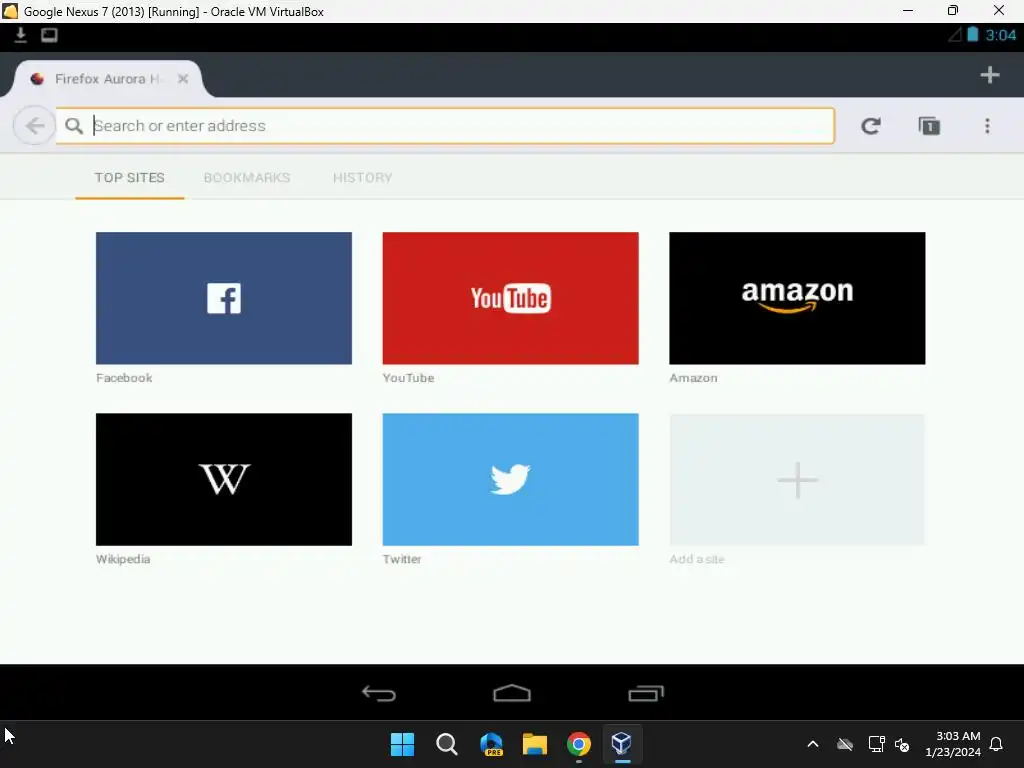
Task: Add a new tab with plus icon
Action: click(989, 74)
